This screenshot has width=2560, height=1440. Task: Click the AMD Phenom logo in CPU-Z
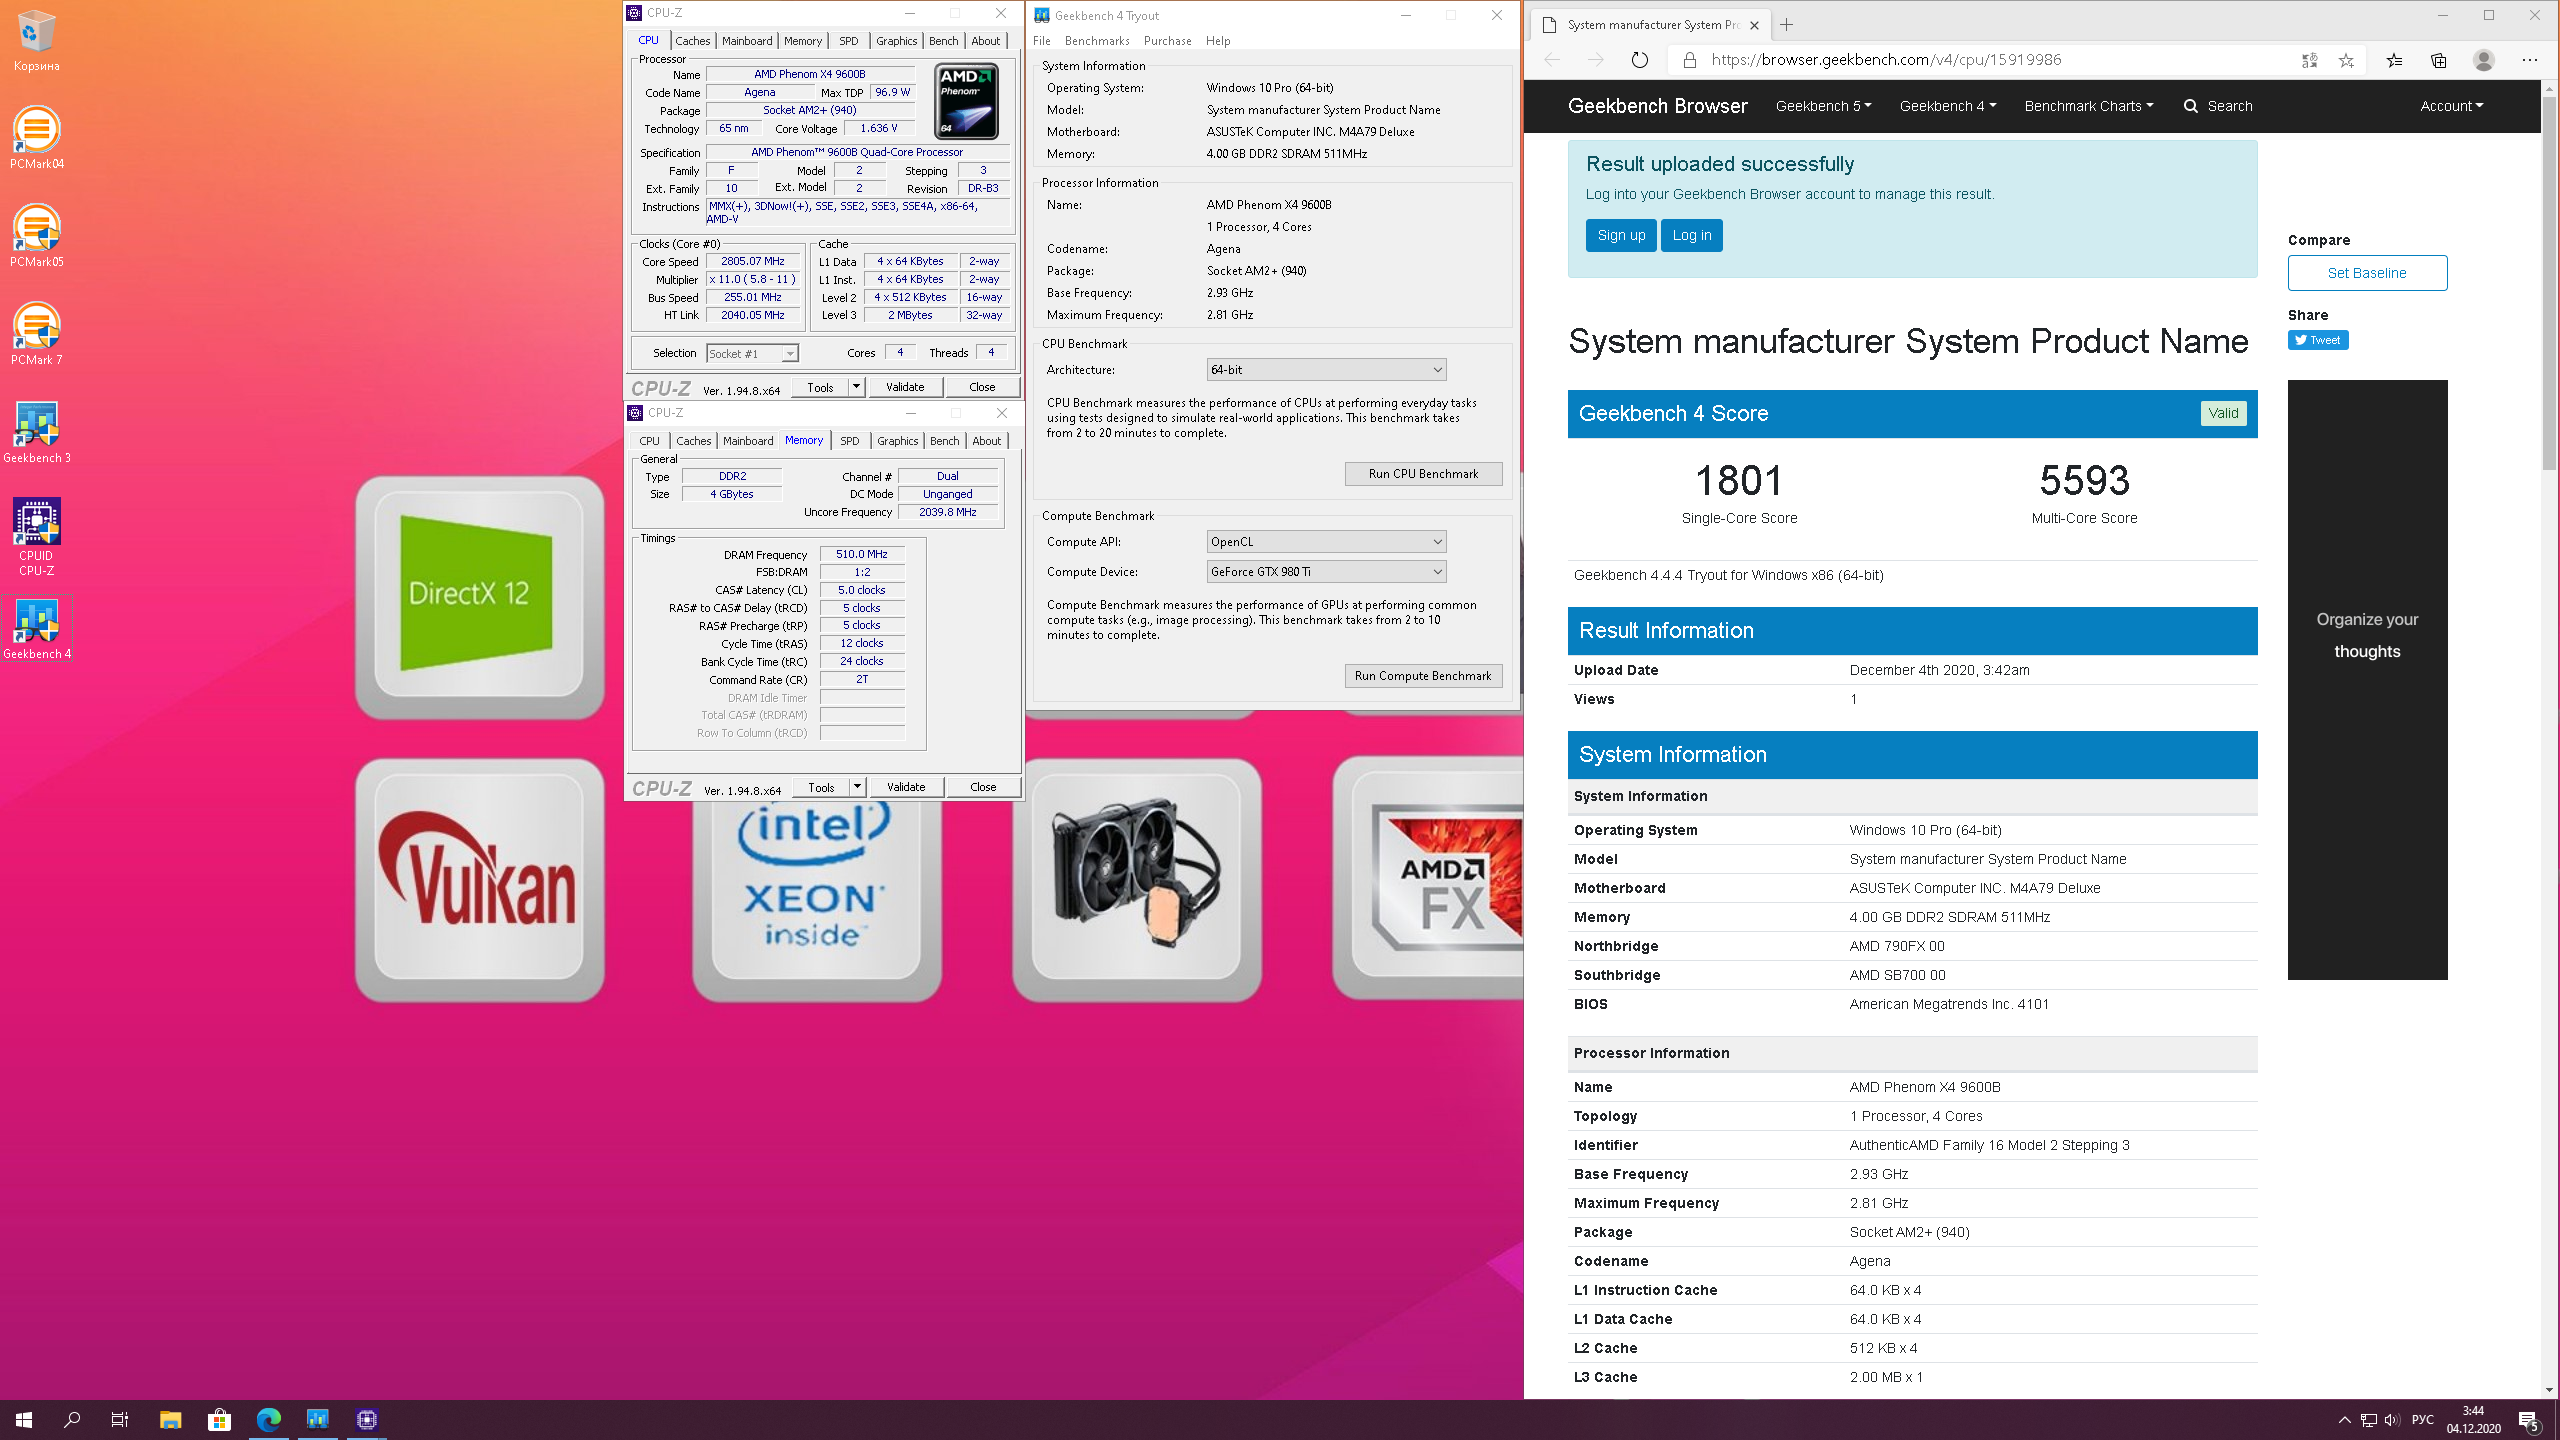[966, 101]
